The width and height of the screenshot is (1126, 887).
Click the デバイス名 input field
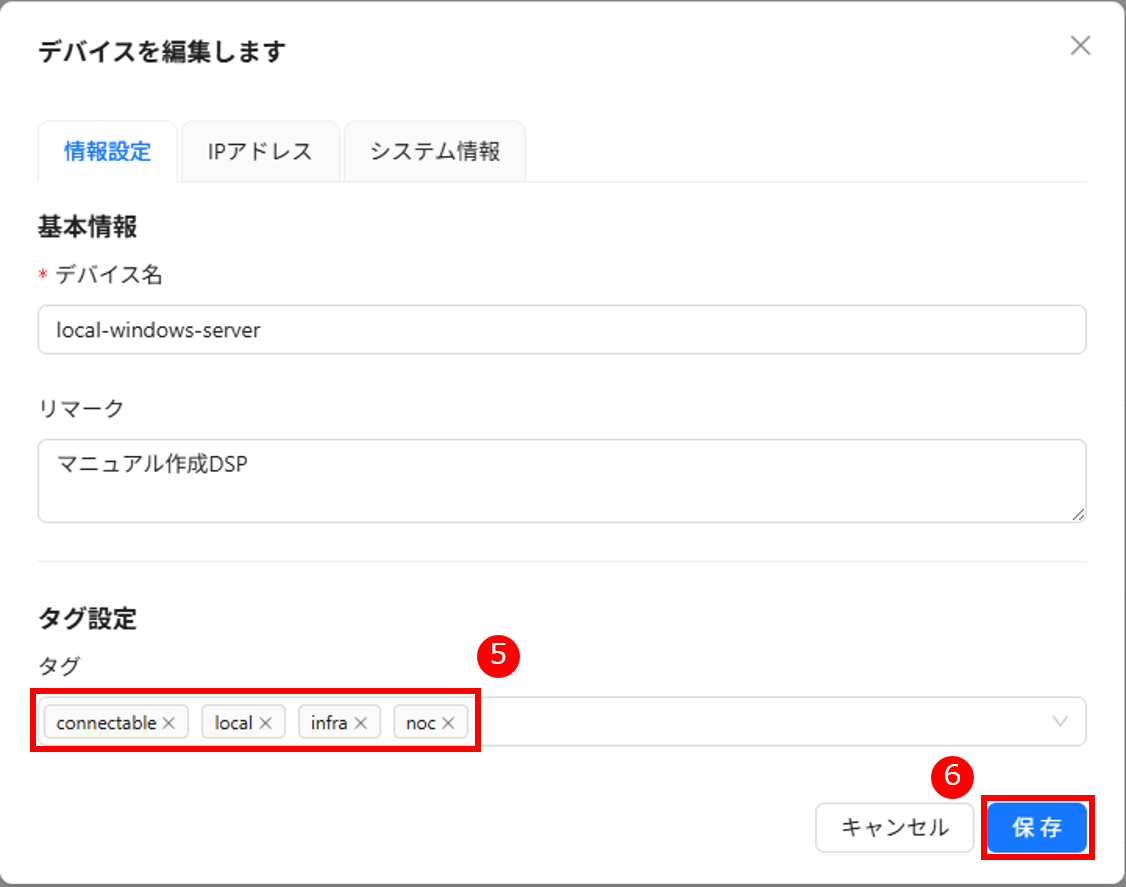[561, 330]
